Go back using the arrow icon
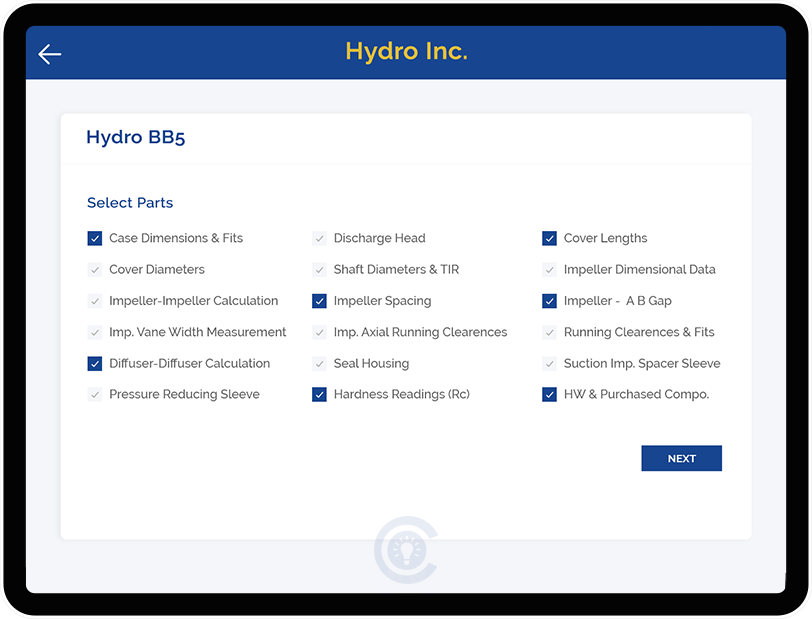This screenshot has width=812, height=619. (x=50, y=54)
